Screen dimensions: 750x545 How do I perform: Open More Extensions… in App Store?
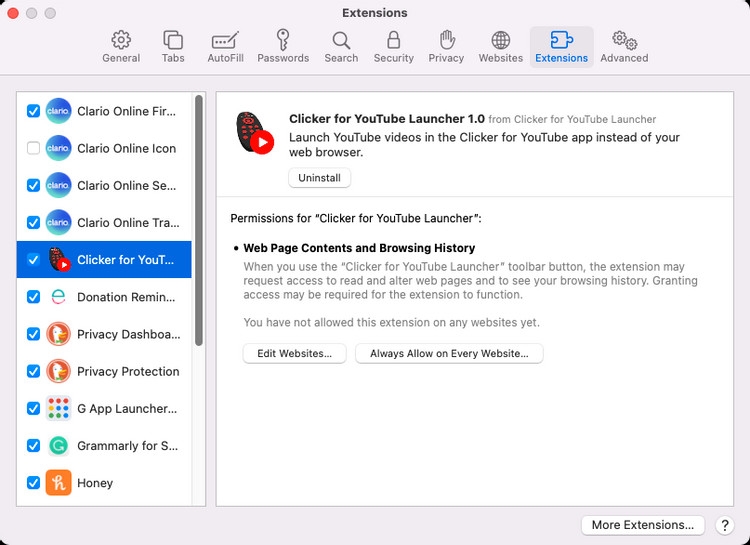click(642, 525)
